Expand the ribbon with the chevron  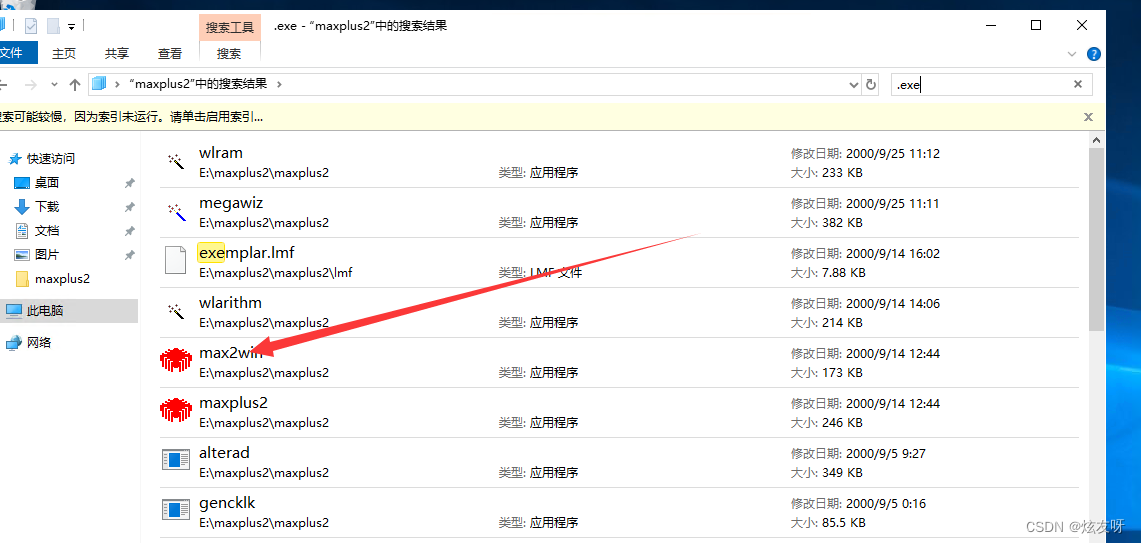(x=1071, y=54)
